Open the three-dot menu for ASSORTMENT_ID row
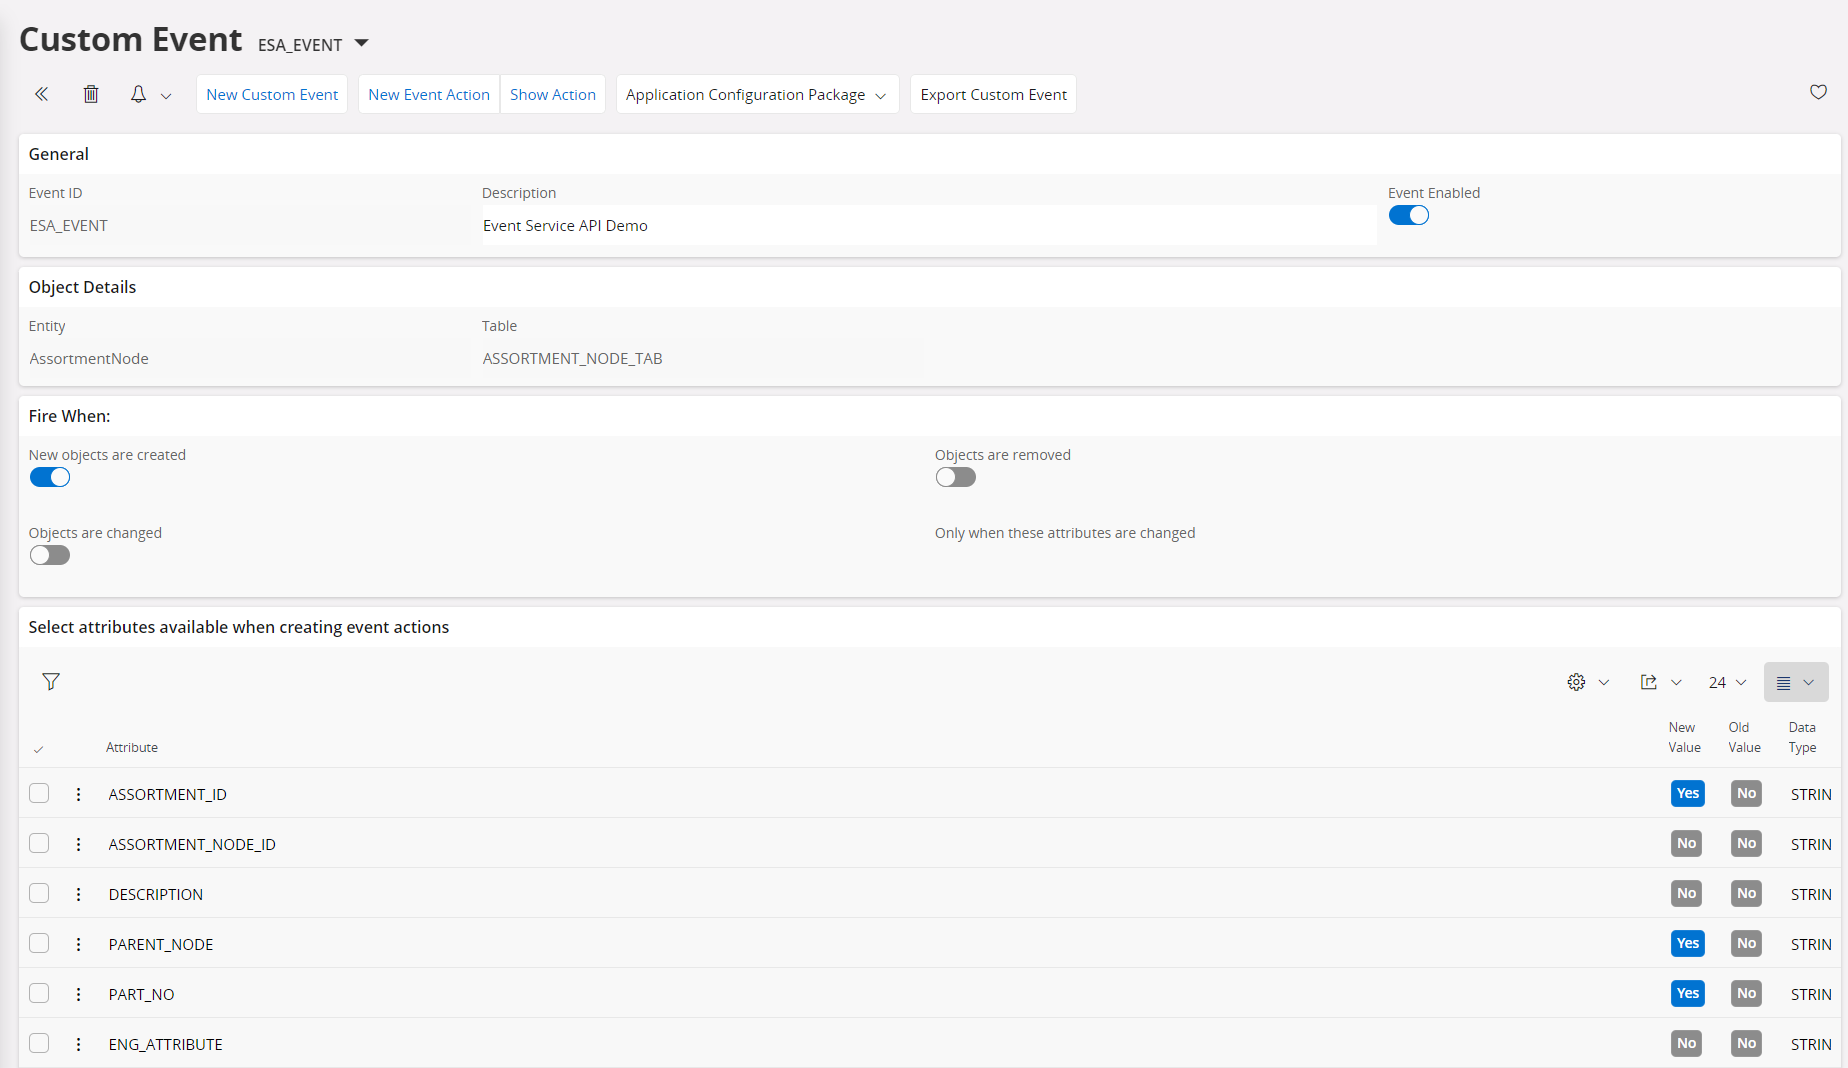Viewport: 1848px width, 1068px height. coord(78,794)
